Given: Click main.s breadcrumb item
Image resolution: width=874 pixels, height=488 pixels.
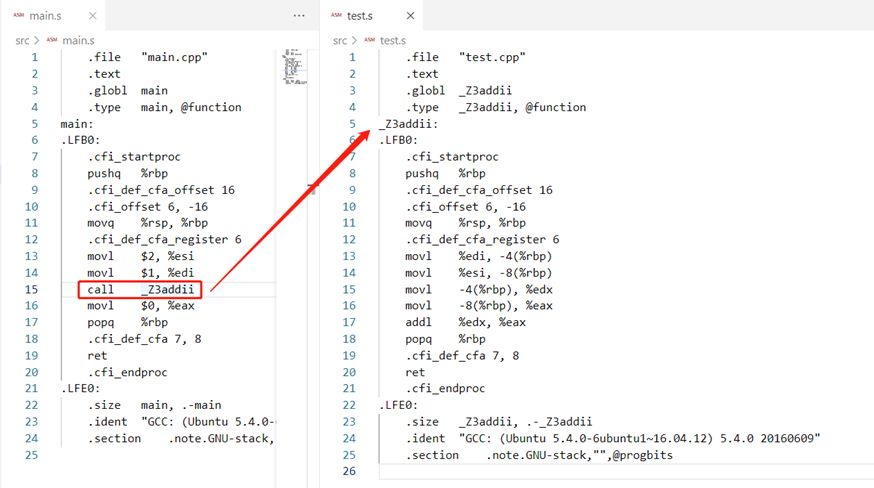Looking at the screenshot, I should coord(78,40).
